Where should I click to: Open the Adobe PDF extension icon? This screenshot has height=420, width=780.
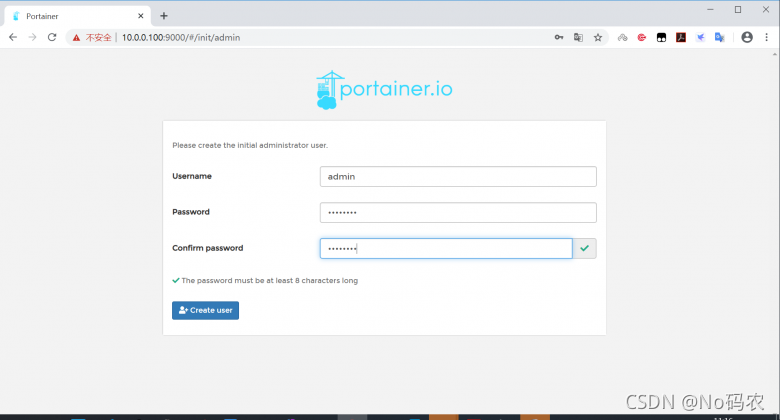click(x=681, y=37)
